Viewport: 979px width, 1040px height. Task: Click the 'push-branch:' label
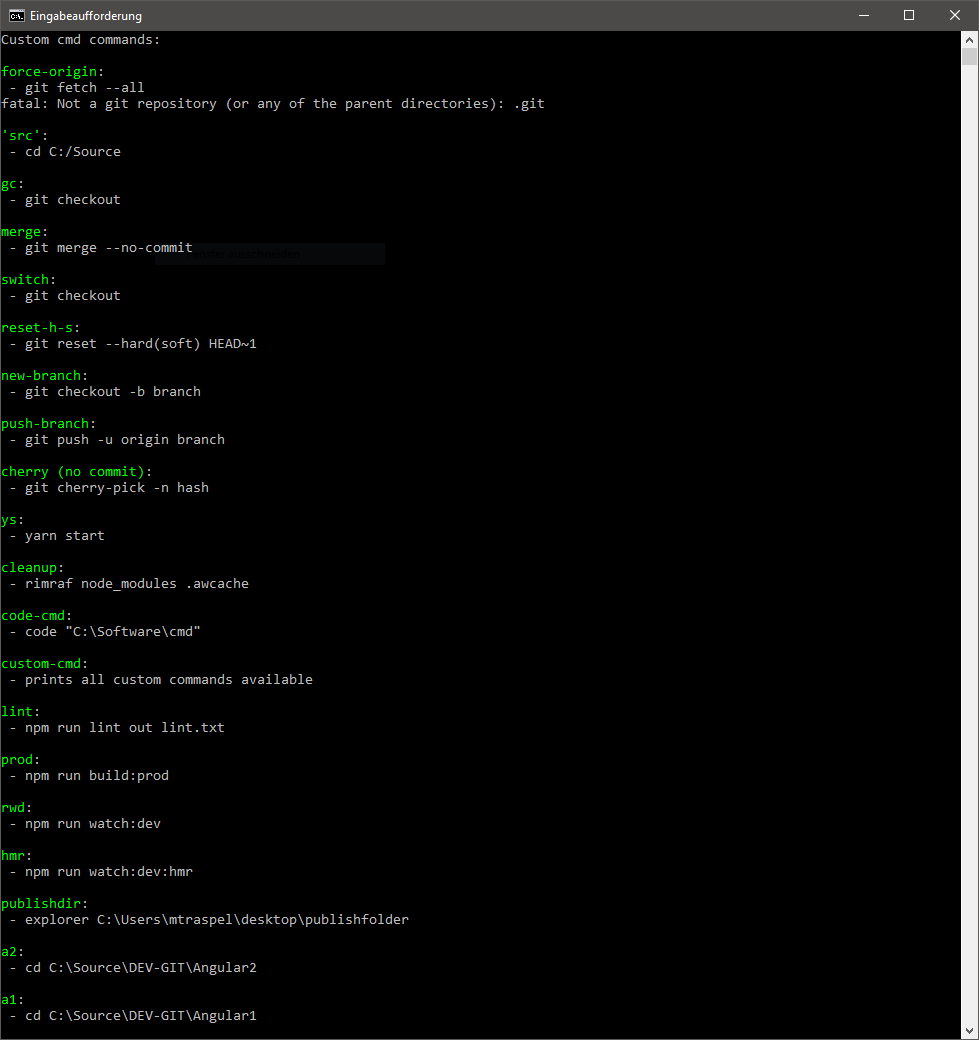(x=48, y=424)
